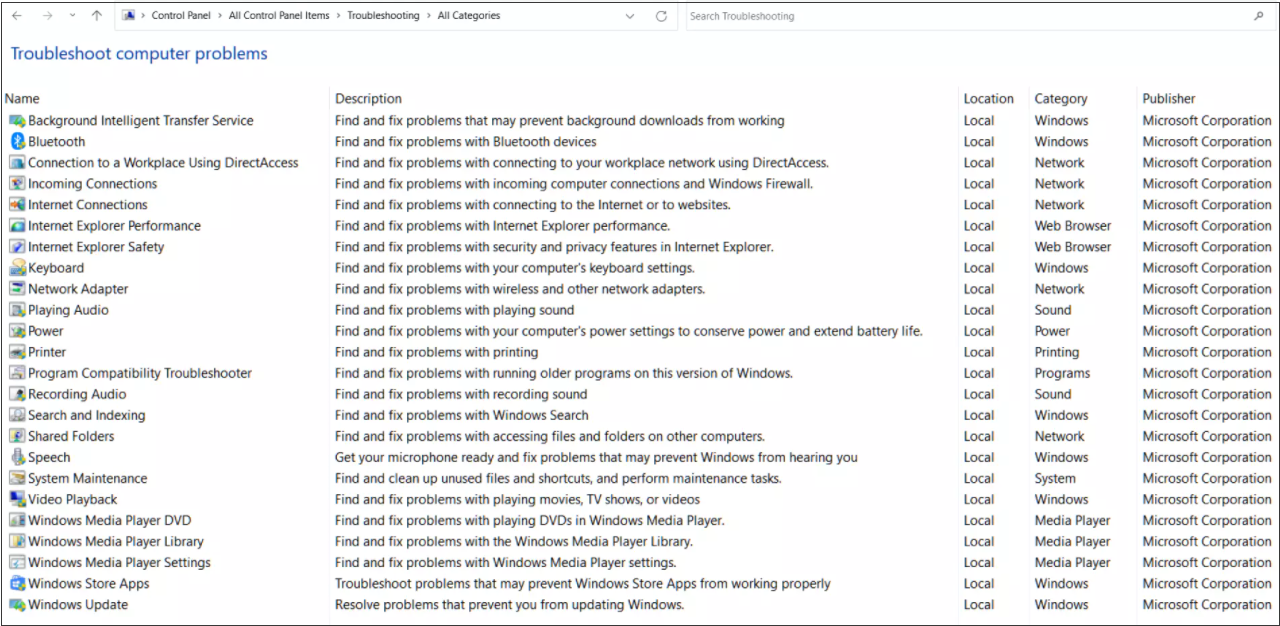Sort list by Category column header
This screenshot has height=626, width=1280.
coord(1061,99)
